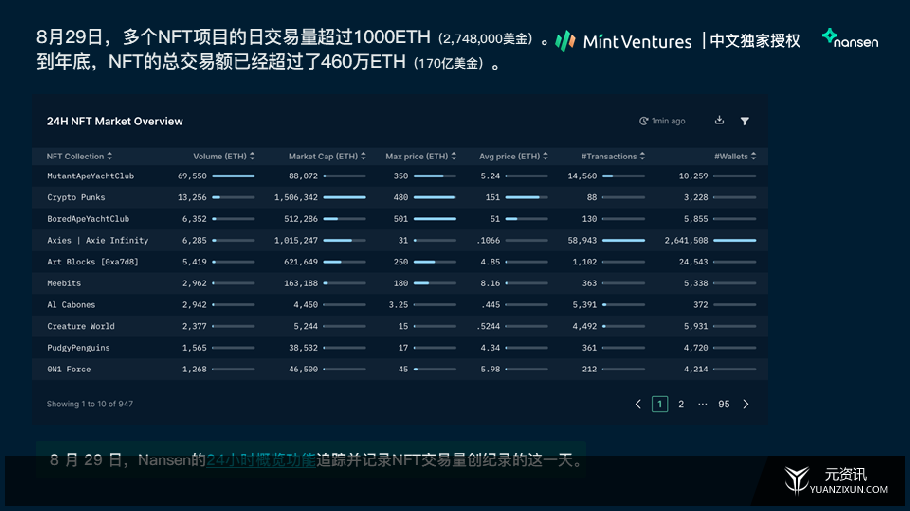
Task: Click the Nansen logo
Action: click(x=850, y=39)
